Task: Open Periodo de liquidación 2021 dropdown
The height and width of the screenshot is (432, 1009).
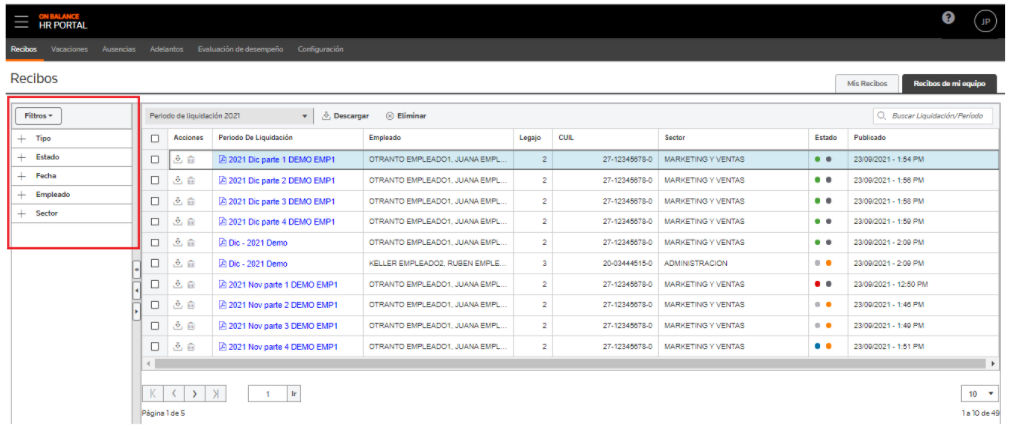Action: tap(228, 116)
